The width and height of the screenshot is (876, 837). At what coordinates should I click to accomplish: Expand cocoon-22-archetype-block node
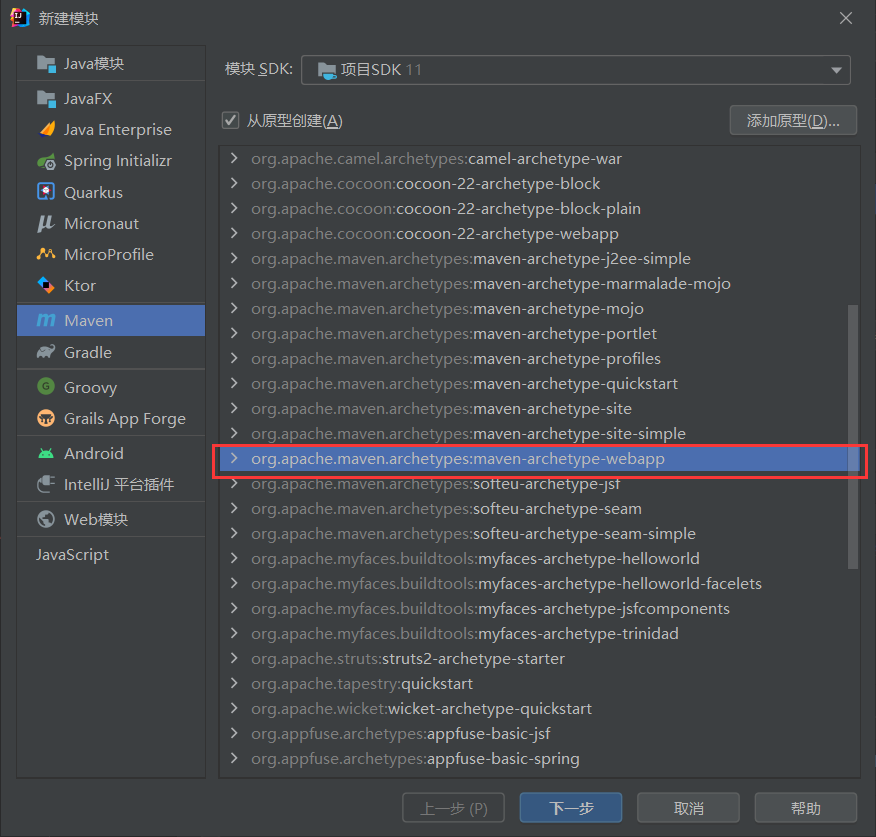[x=235, y=183]
